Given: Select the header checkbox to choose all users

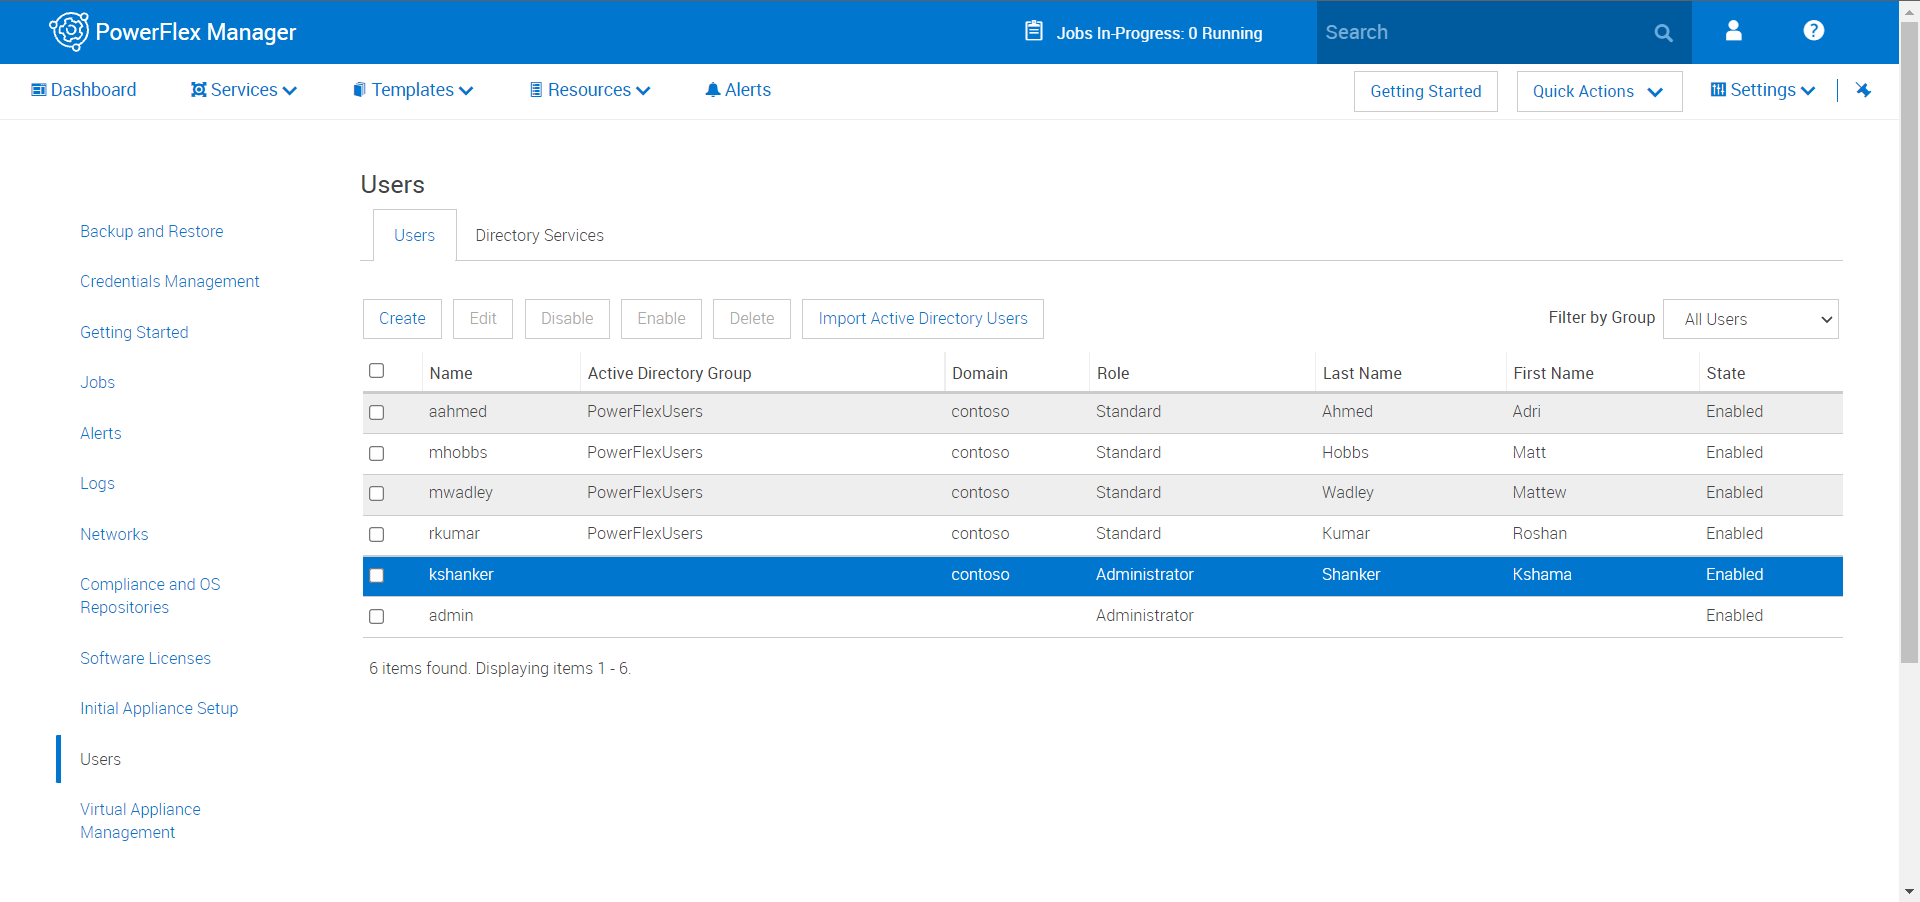Looking at the screenshot, I should click(x=376, y=370).
